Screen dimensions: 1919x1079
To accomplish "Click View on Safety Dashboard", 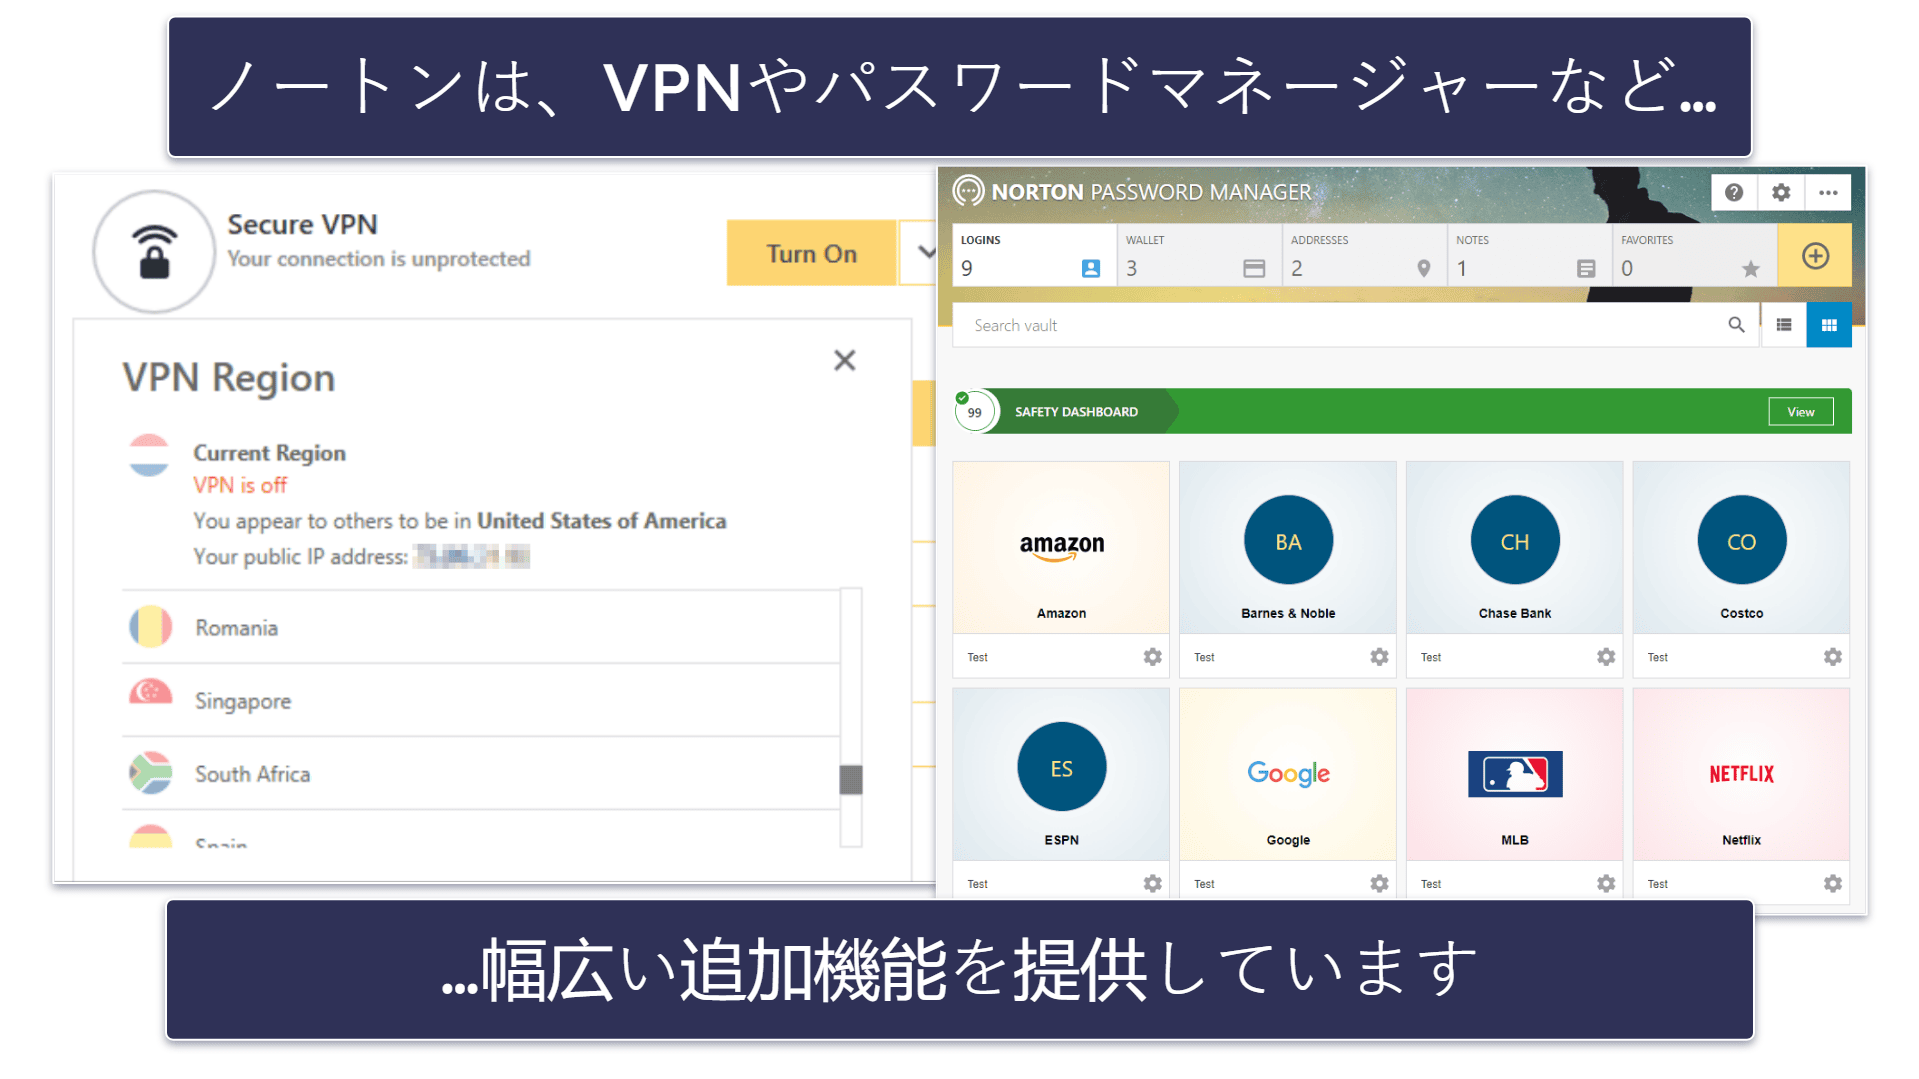I will pos(1801,412).
